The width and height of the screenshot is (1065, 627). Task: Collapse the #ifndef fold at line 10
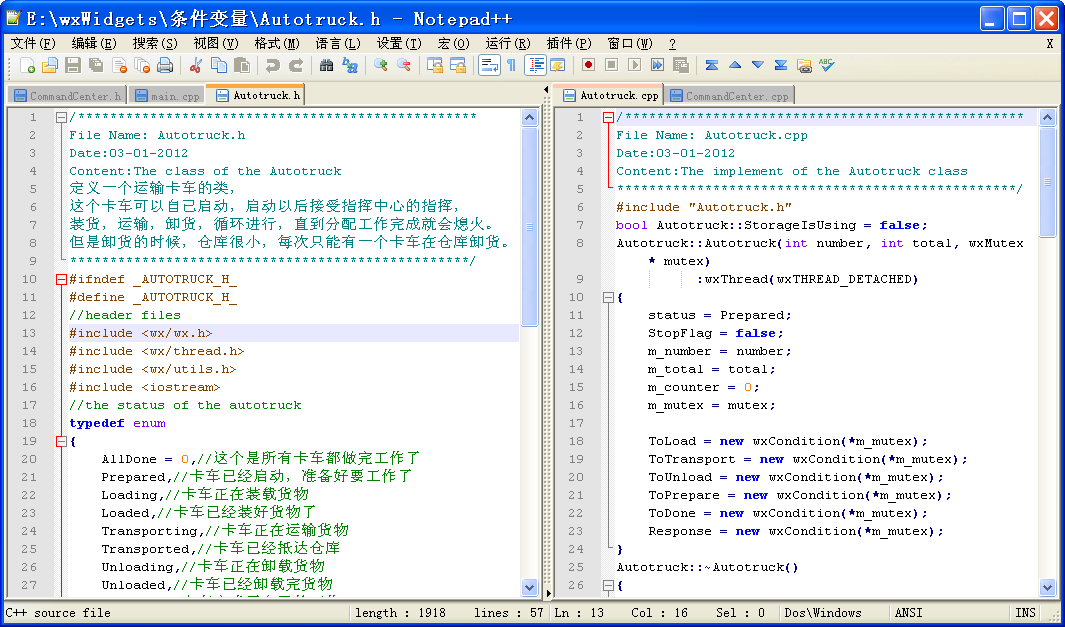tap(61, 279)
